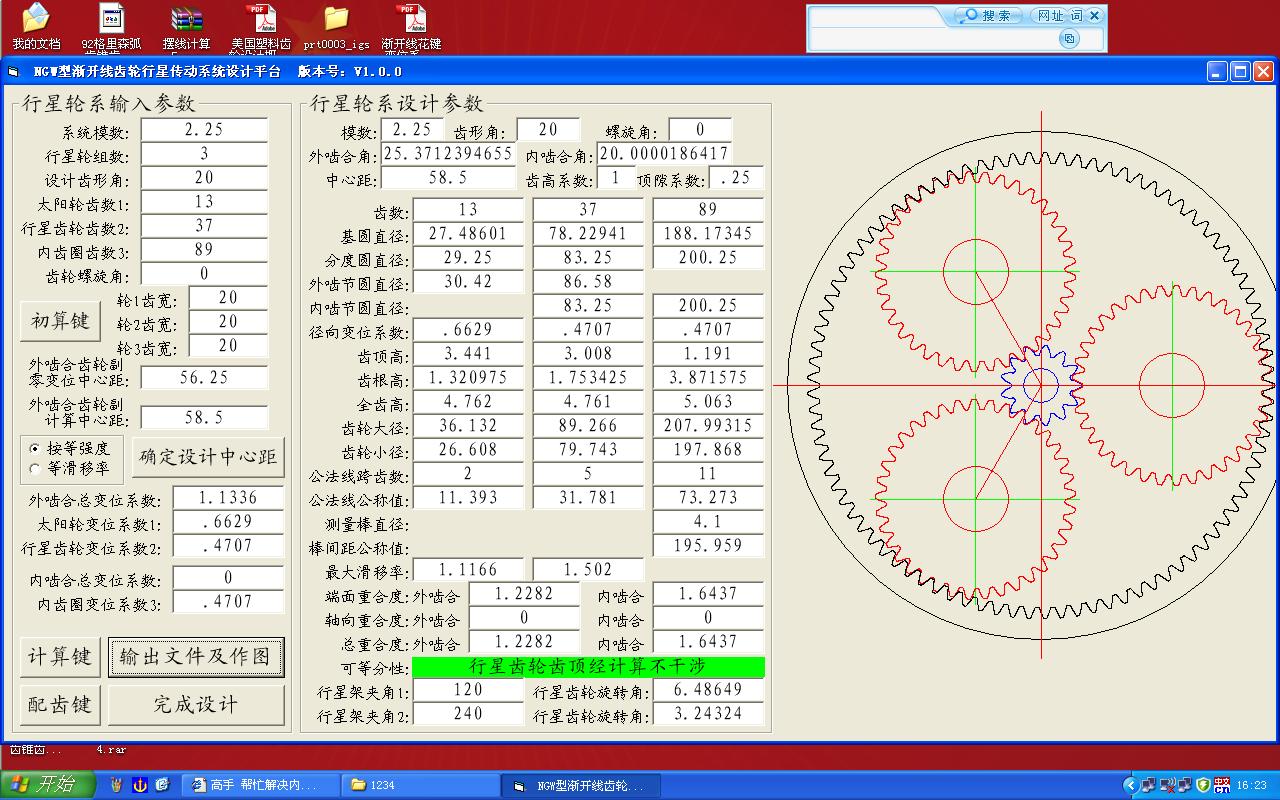This screenshot has width=1280, height=800.
Task: Expand hidden system tray icons arrow
Action: [1130, 785]
